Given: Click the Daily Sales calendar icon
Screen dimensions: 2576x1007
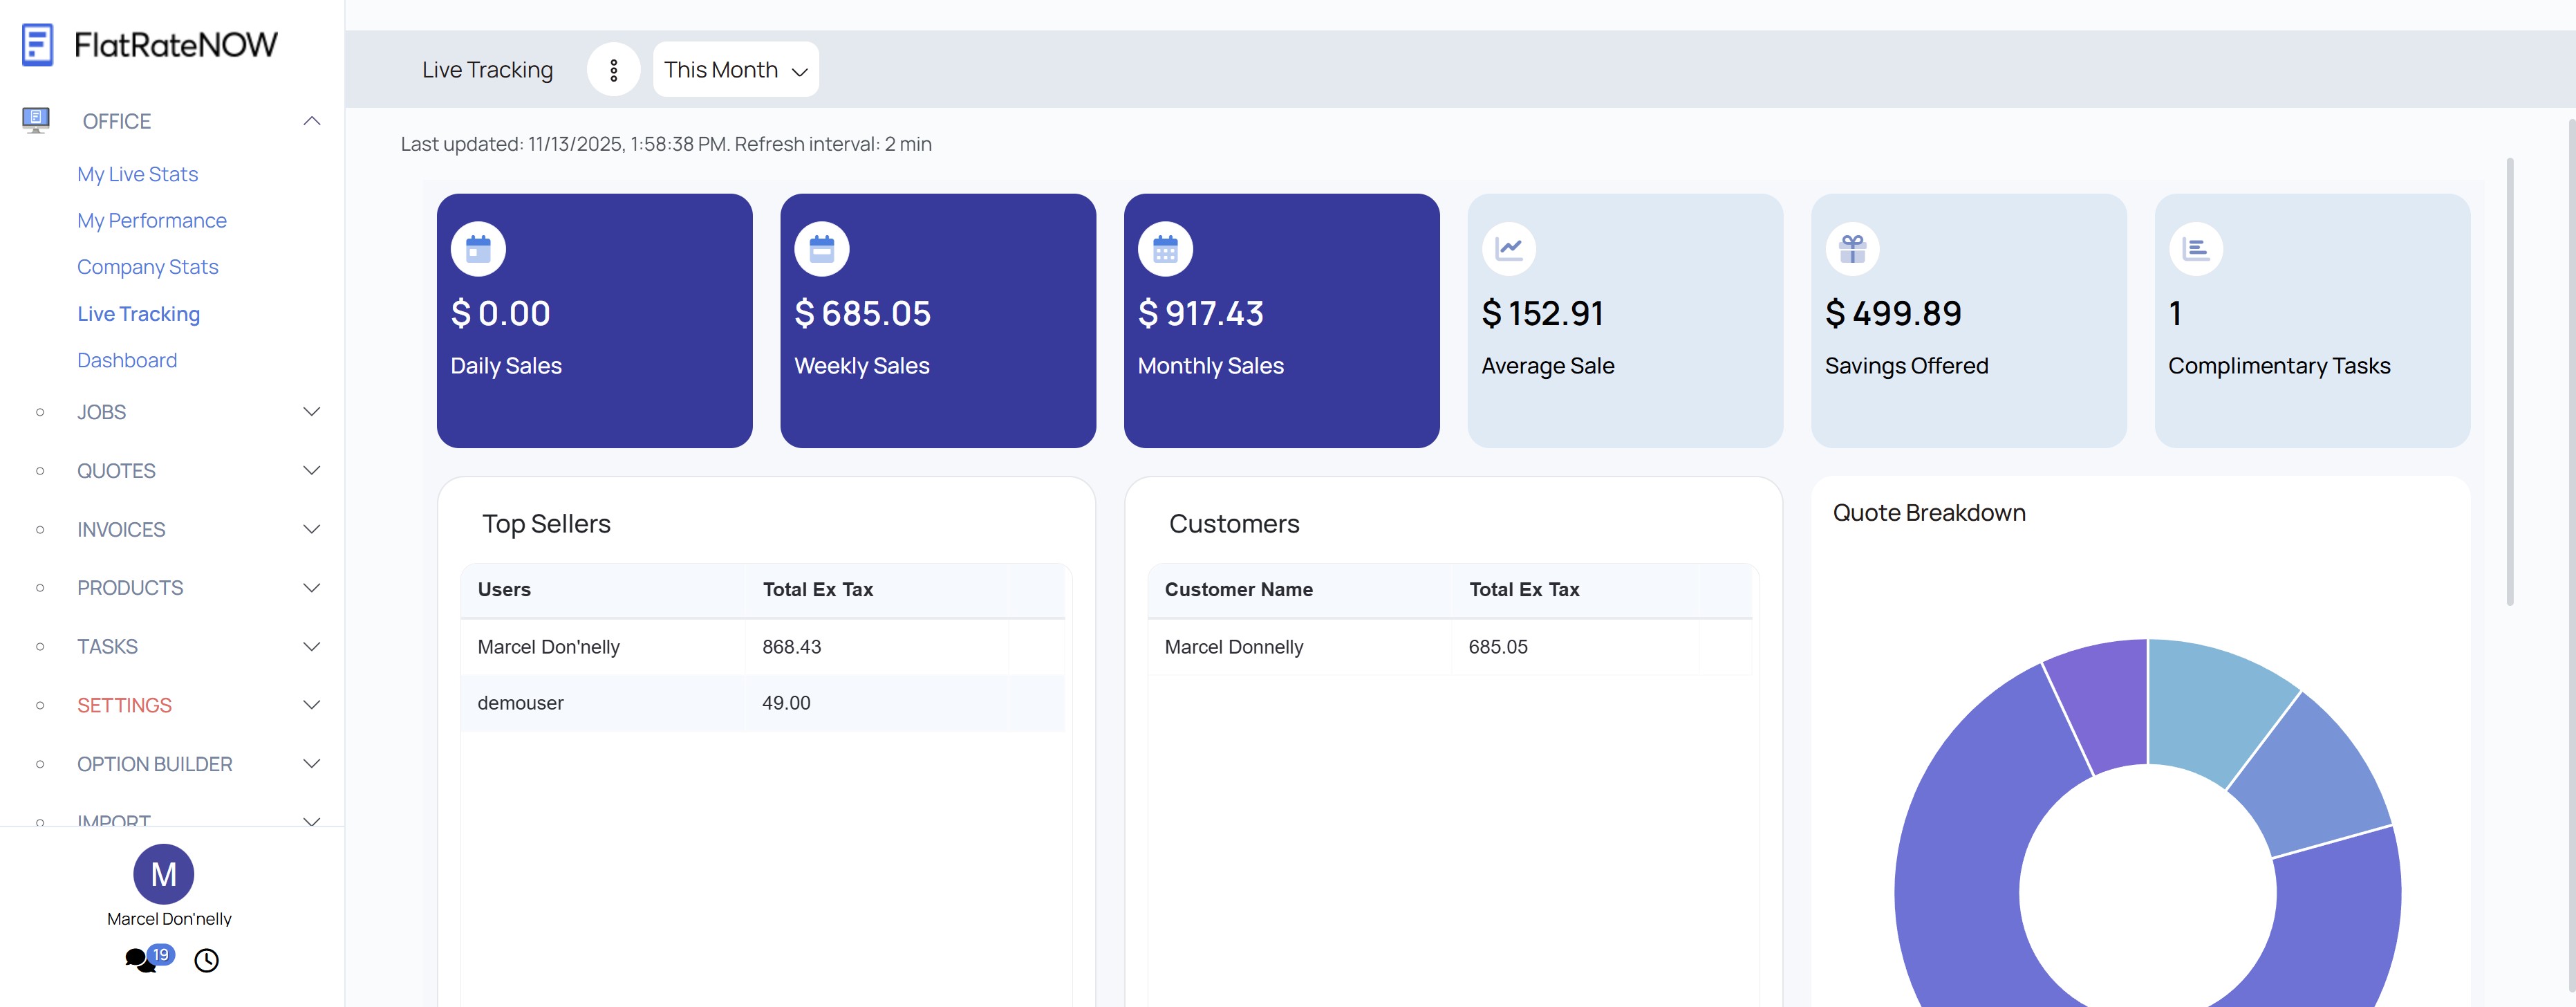Looking at the screenshot, I should (x=478, y=249).
